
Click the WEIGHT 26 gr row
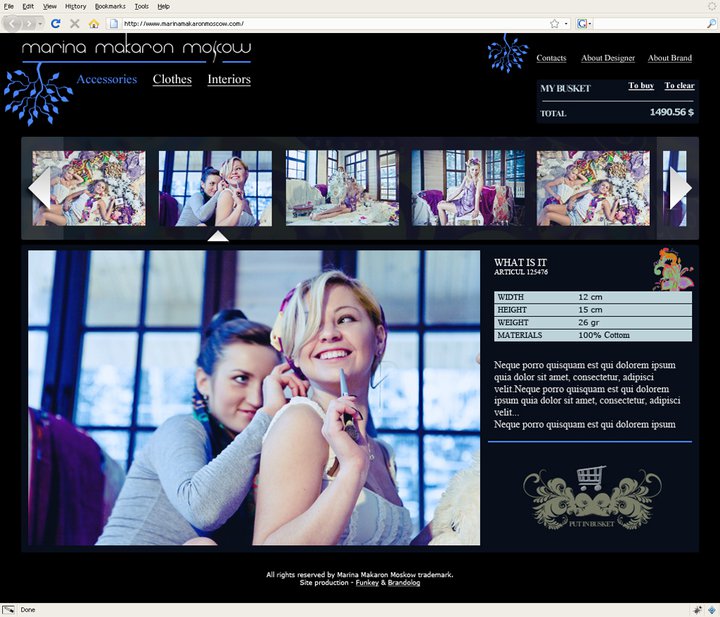pos(593,322)
